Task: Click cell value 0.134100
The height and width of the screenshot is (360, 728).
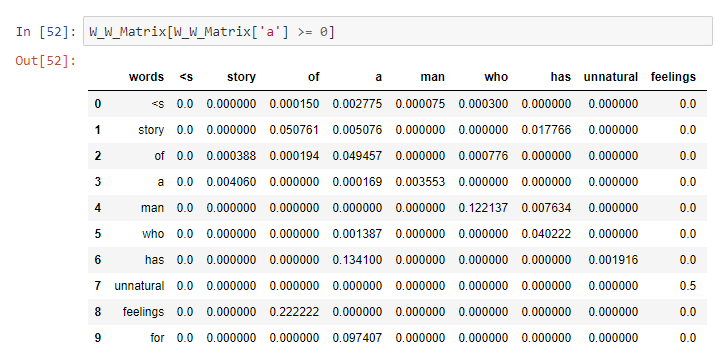Action: pos(357,260)
